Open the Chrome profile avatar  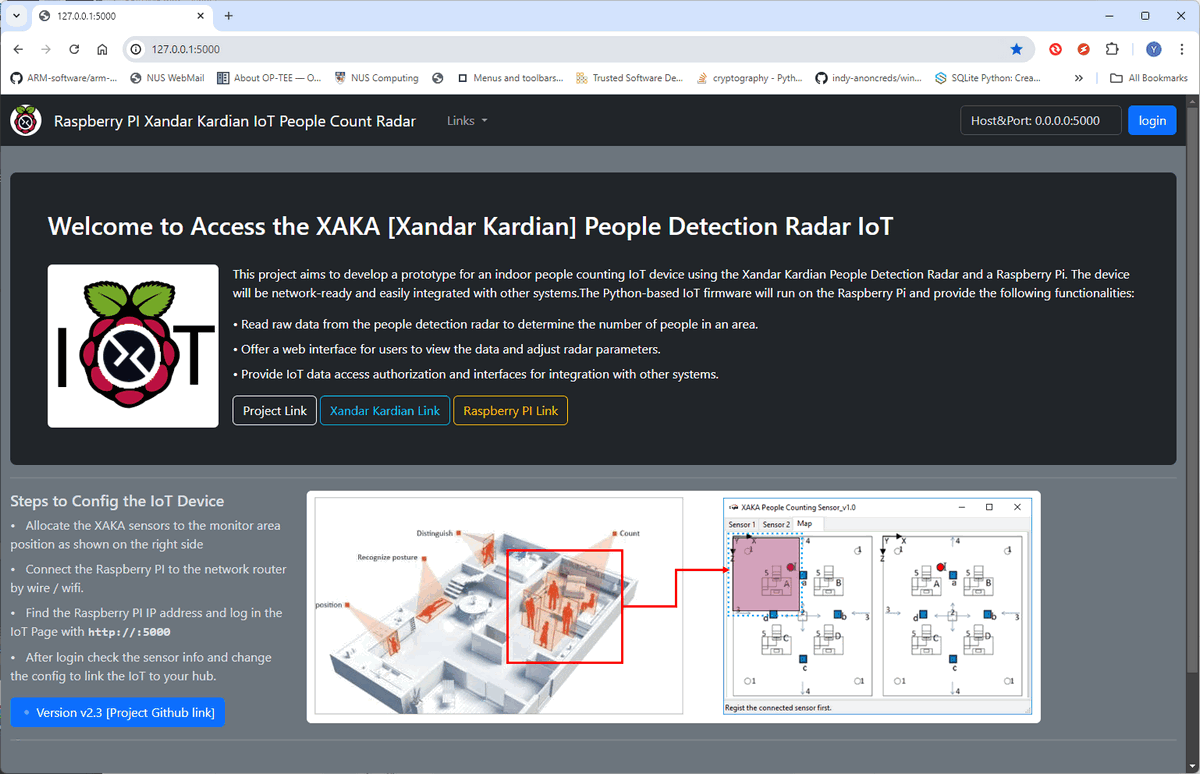point(1154,49)
